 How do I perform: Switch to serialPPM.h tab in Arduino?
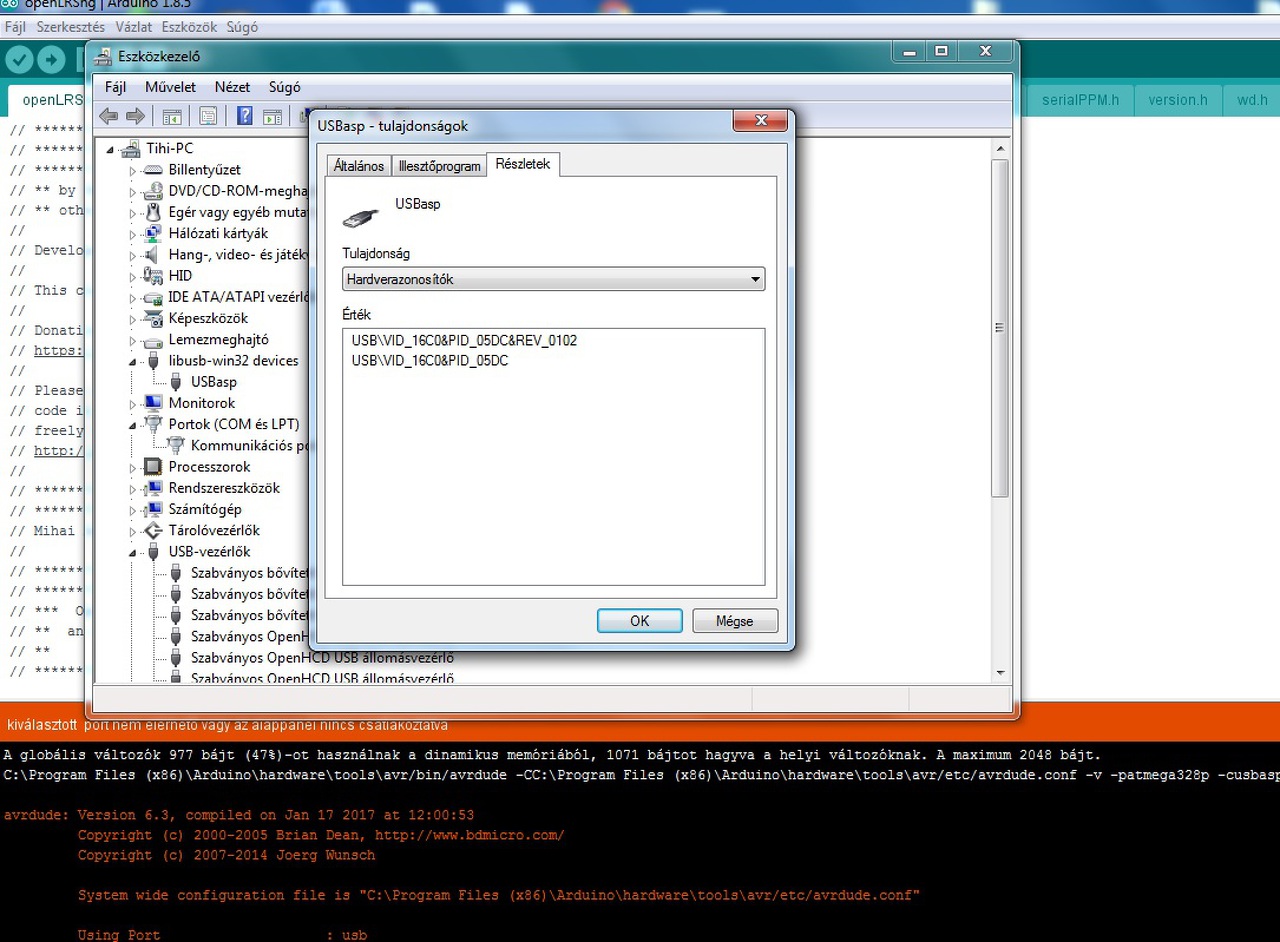[x=1080, y=100]
